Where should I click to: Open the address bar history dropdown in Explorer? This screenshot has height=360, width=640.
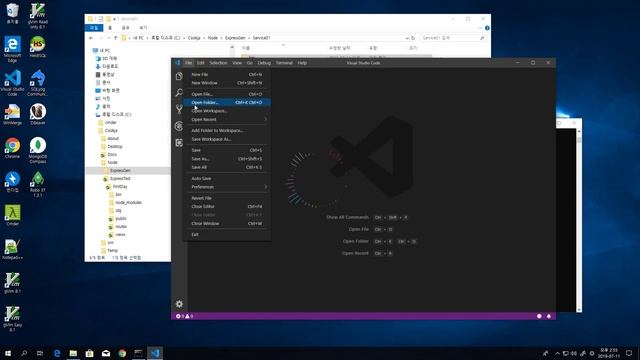pos(407,38)
